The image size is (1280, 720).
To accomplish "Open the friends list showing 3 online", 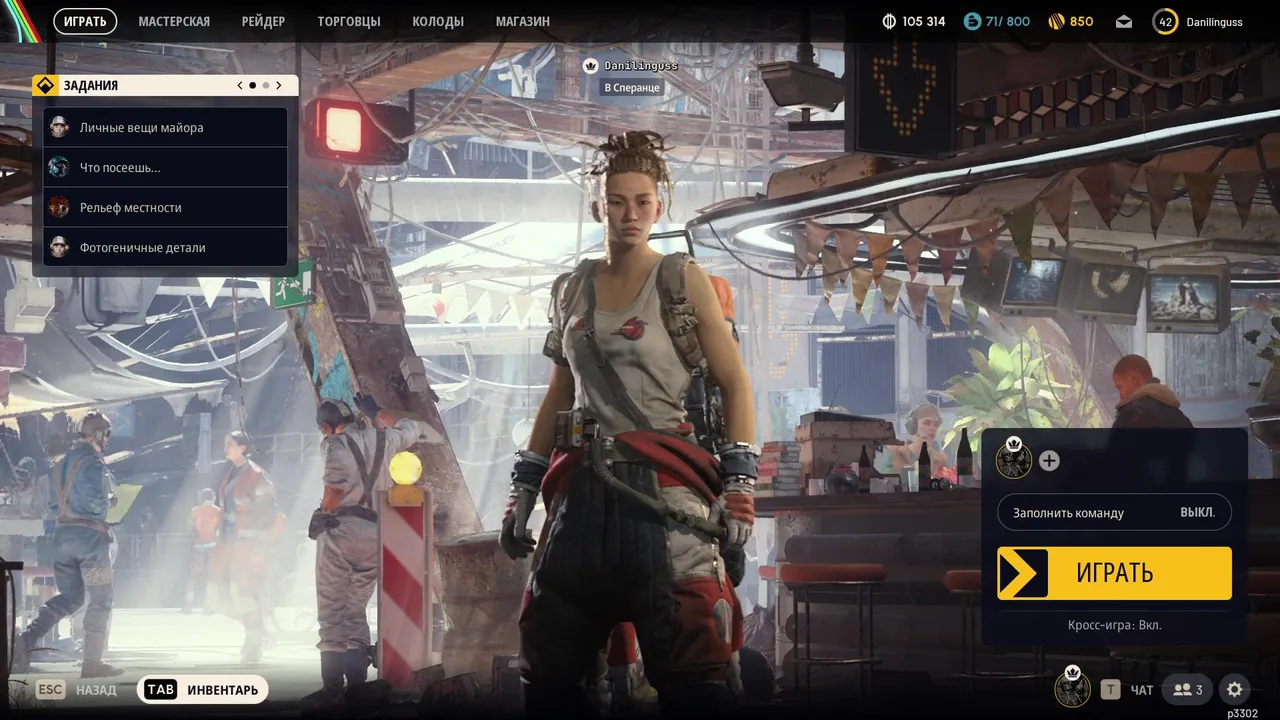I will (1188, 689).
